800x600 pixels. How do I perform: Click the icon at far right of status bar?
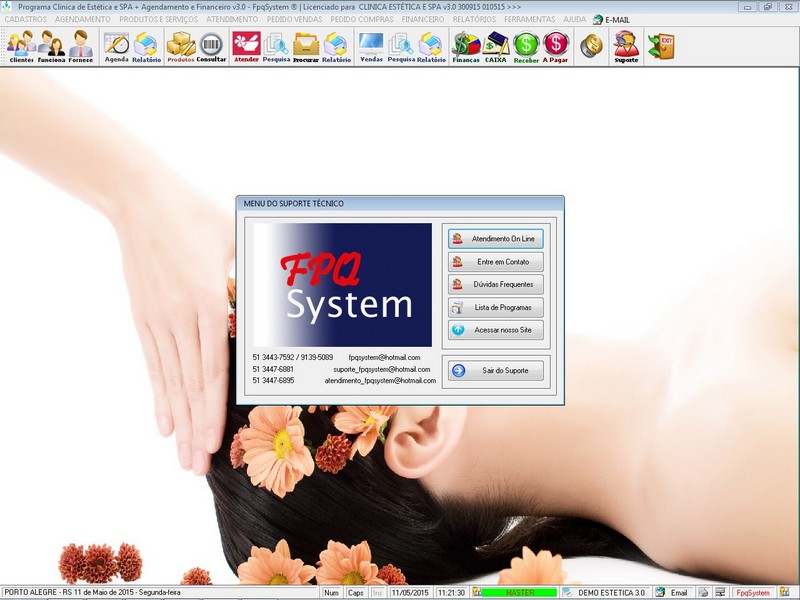[x=785, y=592]
